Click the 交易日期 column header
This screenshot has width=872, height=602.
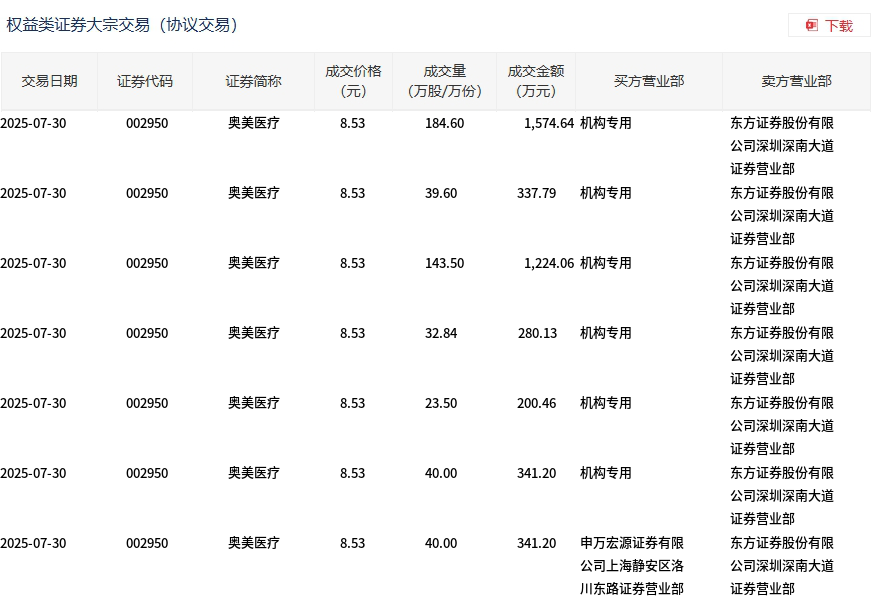(x=49, y=81)
